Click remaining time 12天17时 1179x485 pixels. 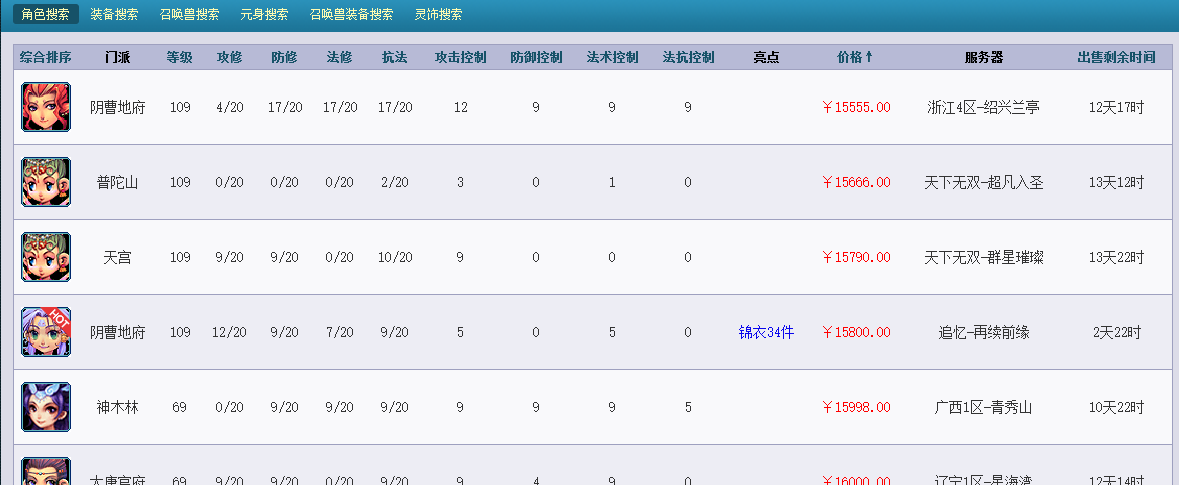tap(1116, 108)
